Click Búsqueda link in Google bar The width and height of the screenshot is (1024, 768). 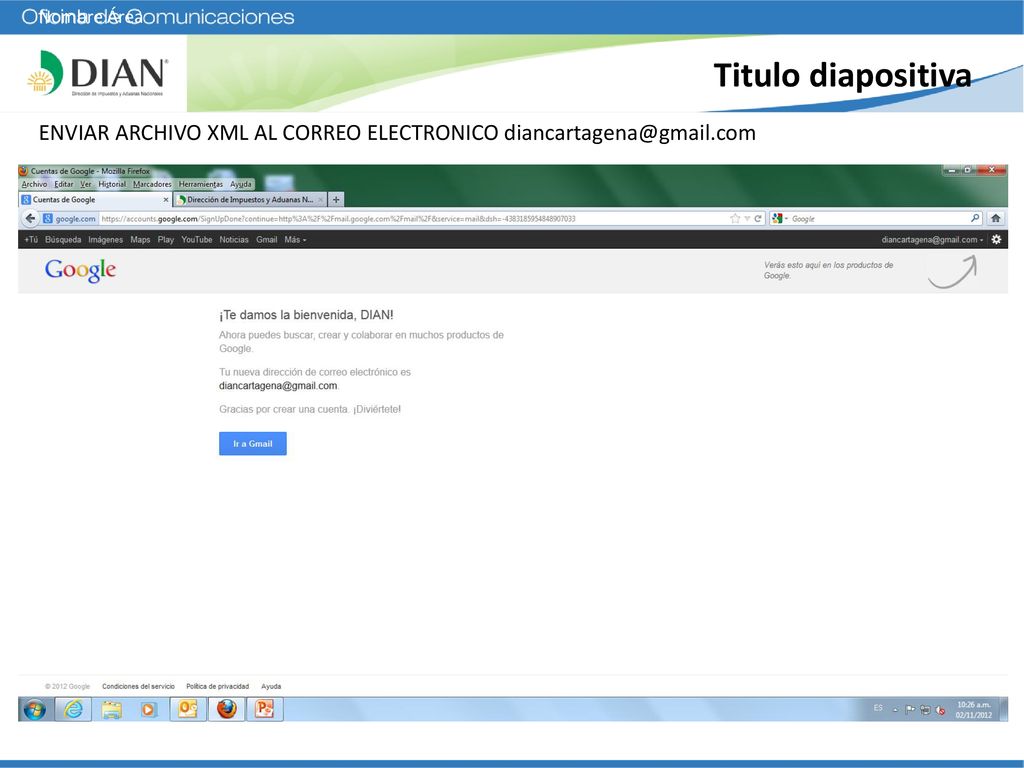coord(63,240)
